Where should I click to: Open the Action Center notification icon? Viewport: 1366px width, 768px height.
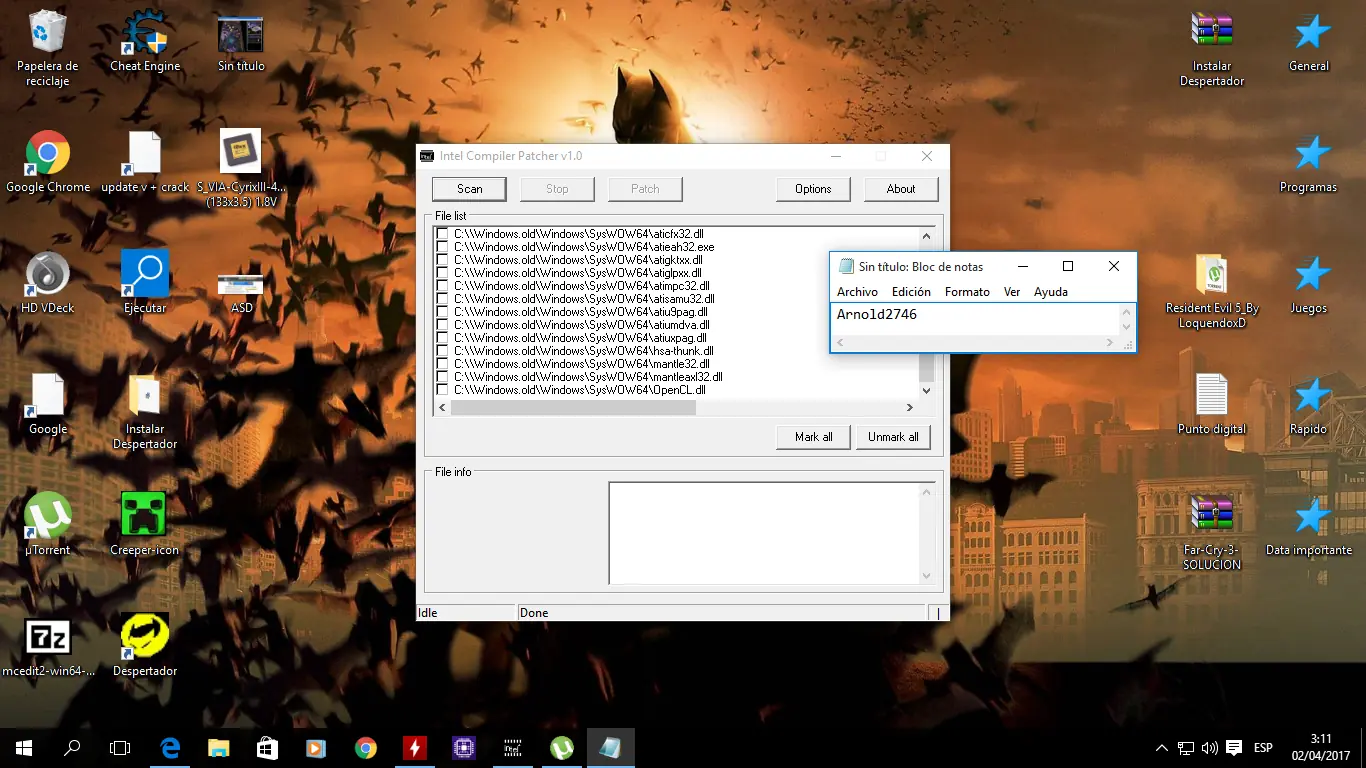pyautogui.click(x=1234, y=748)
